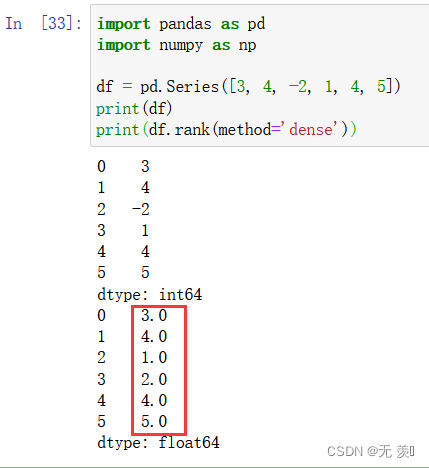Screen dimensions: 429x468
Task: Click the rank value '2.0' in output
Action: [x=154, y=379]
